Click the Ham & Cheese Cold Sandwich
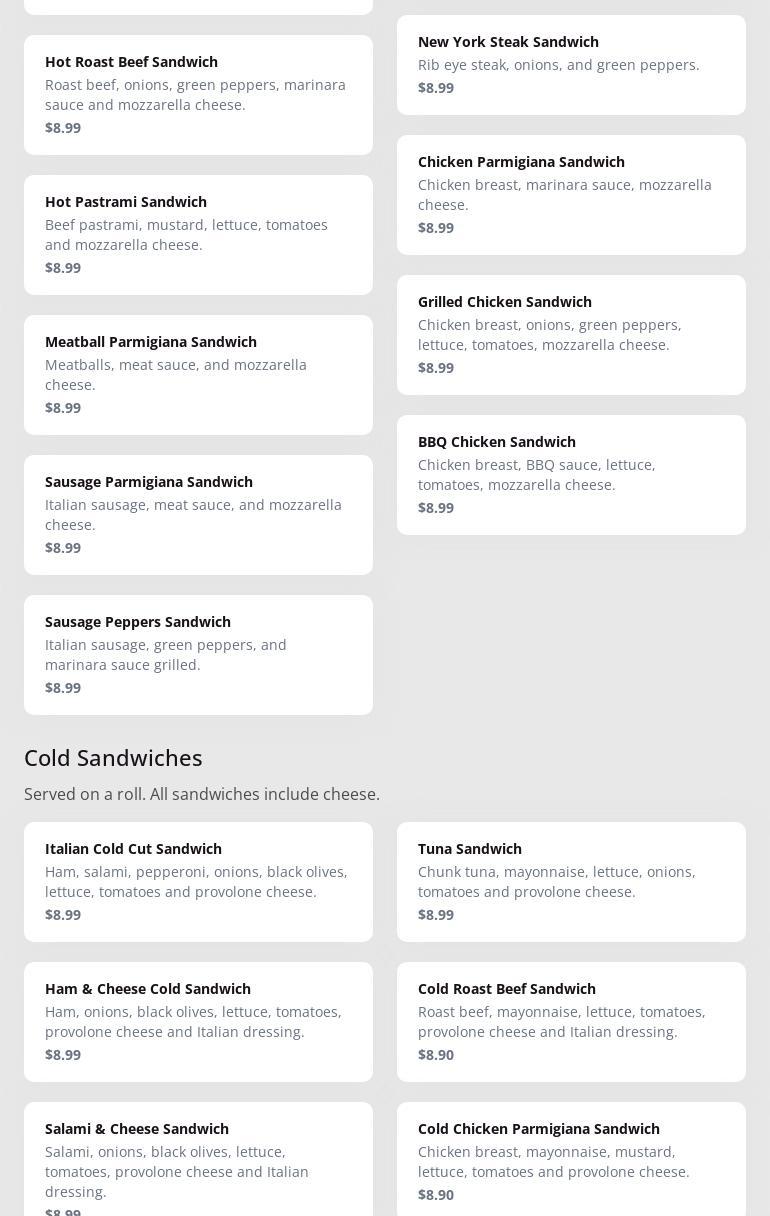This screenshot has height=1216, width=770. coord(198,1022)
